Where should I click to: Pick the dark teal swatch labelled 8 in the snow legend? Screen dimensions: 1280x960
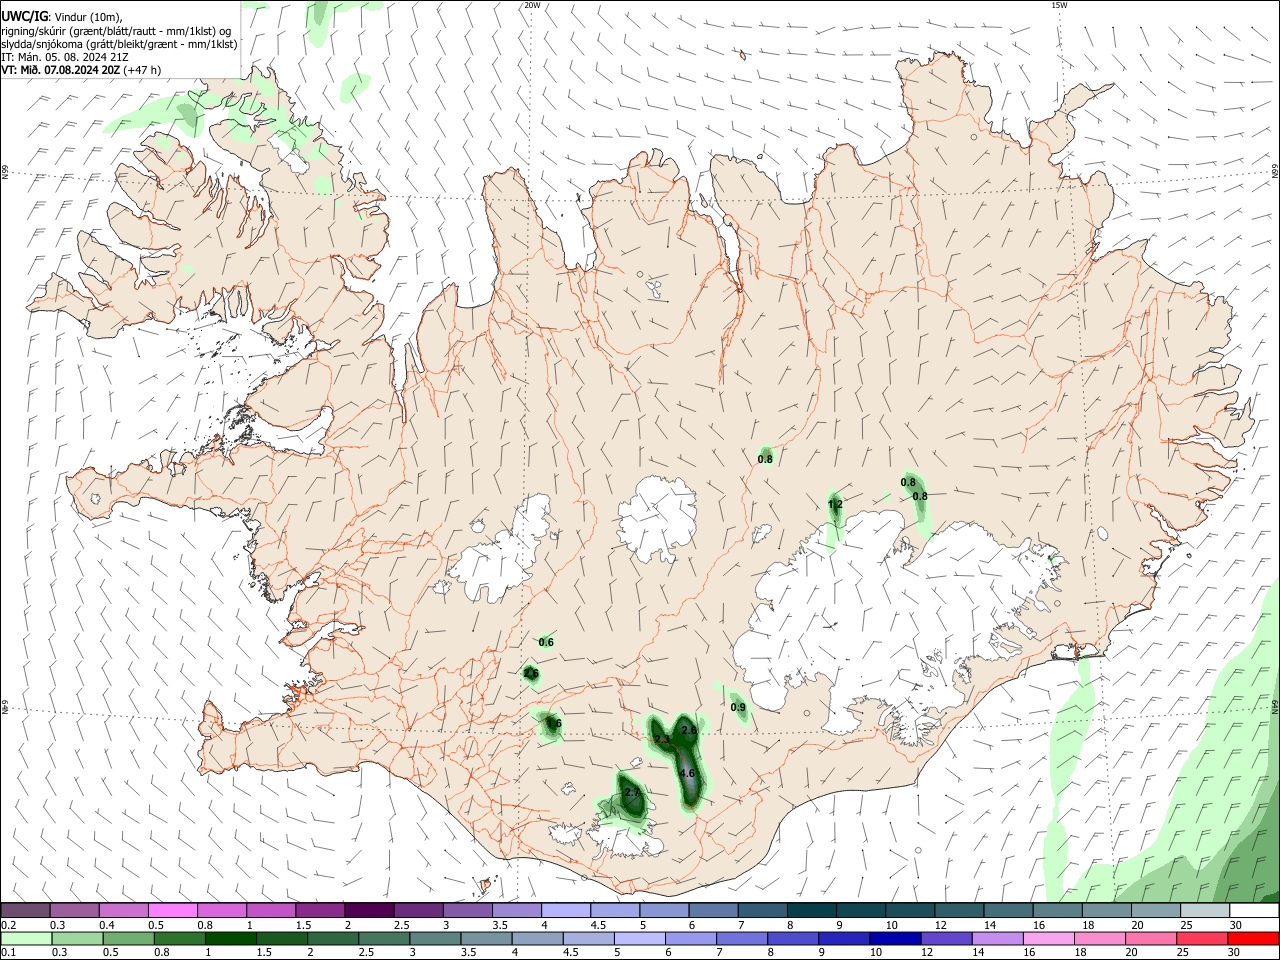pos(811,911)
